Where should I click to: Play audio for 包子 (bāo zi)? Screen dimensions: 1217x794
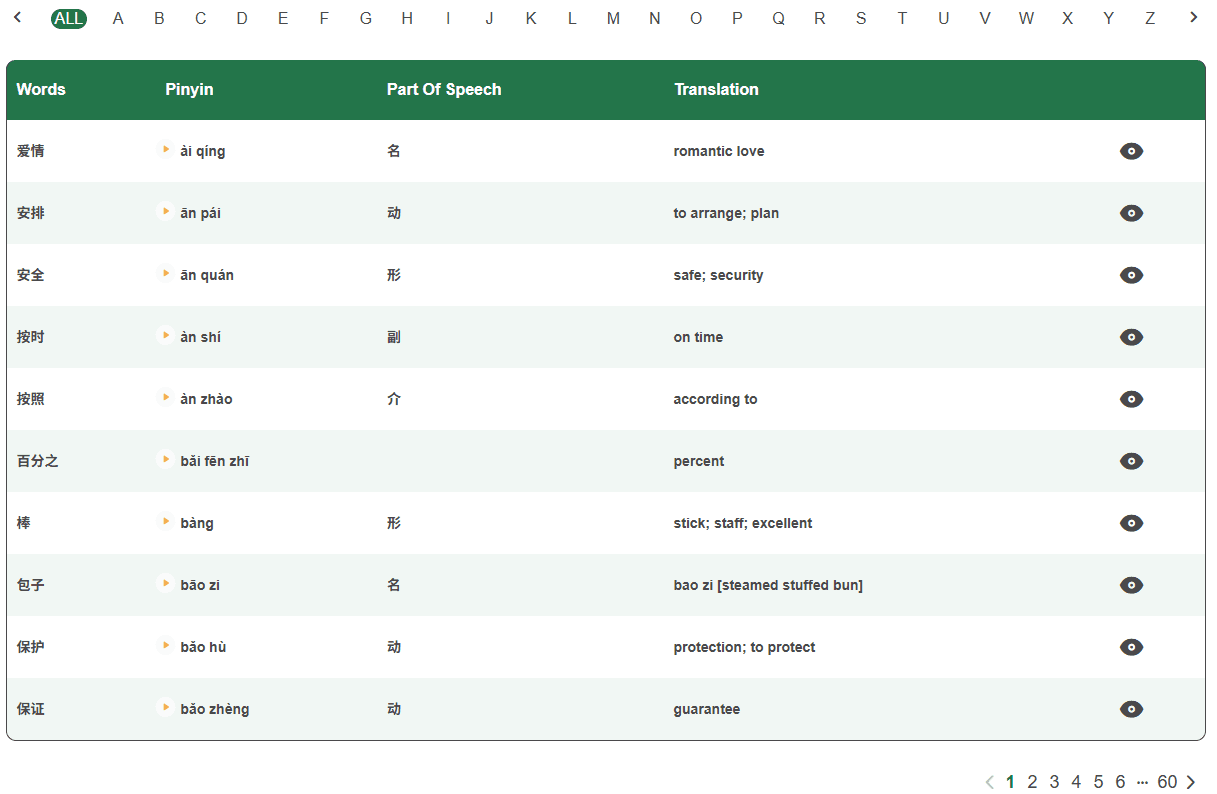pyautogui.click(x=164, y=584)
